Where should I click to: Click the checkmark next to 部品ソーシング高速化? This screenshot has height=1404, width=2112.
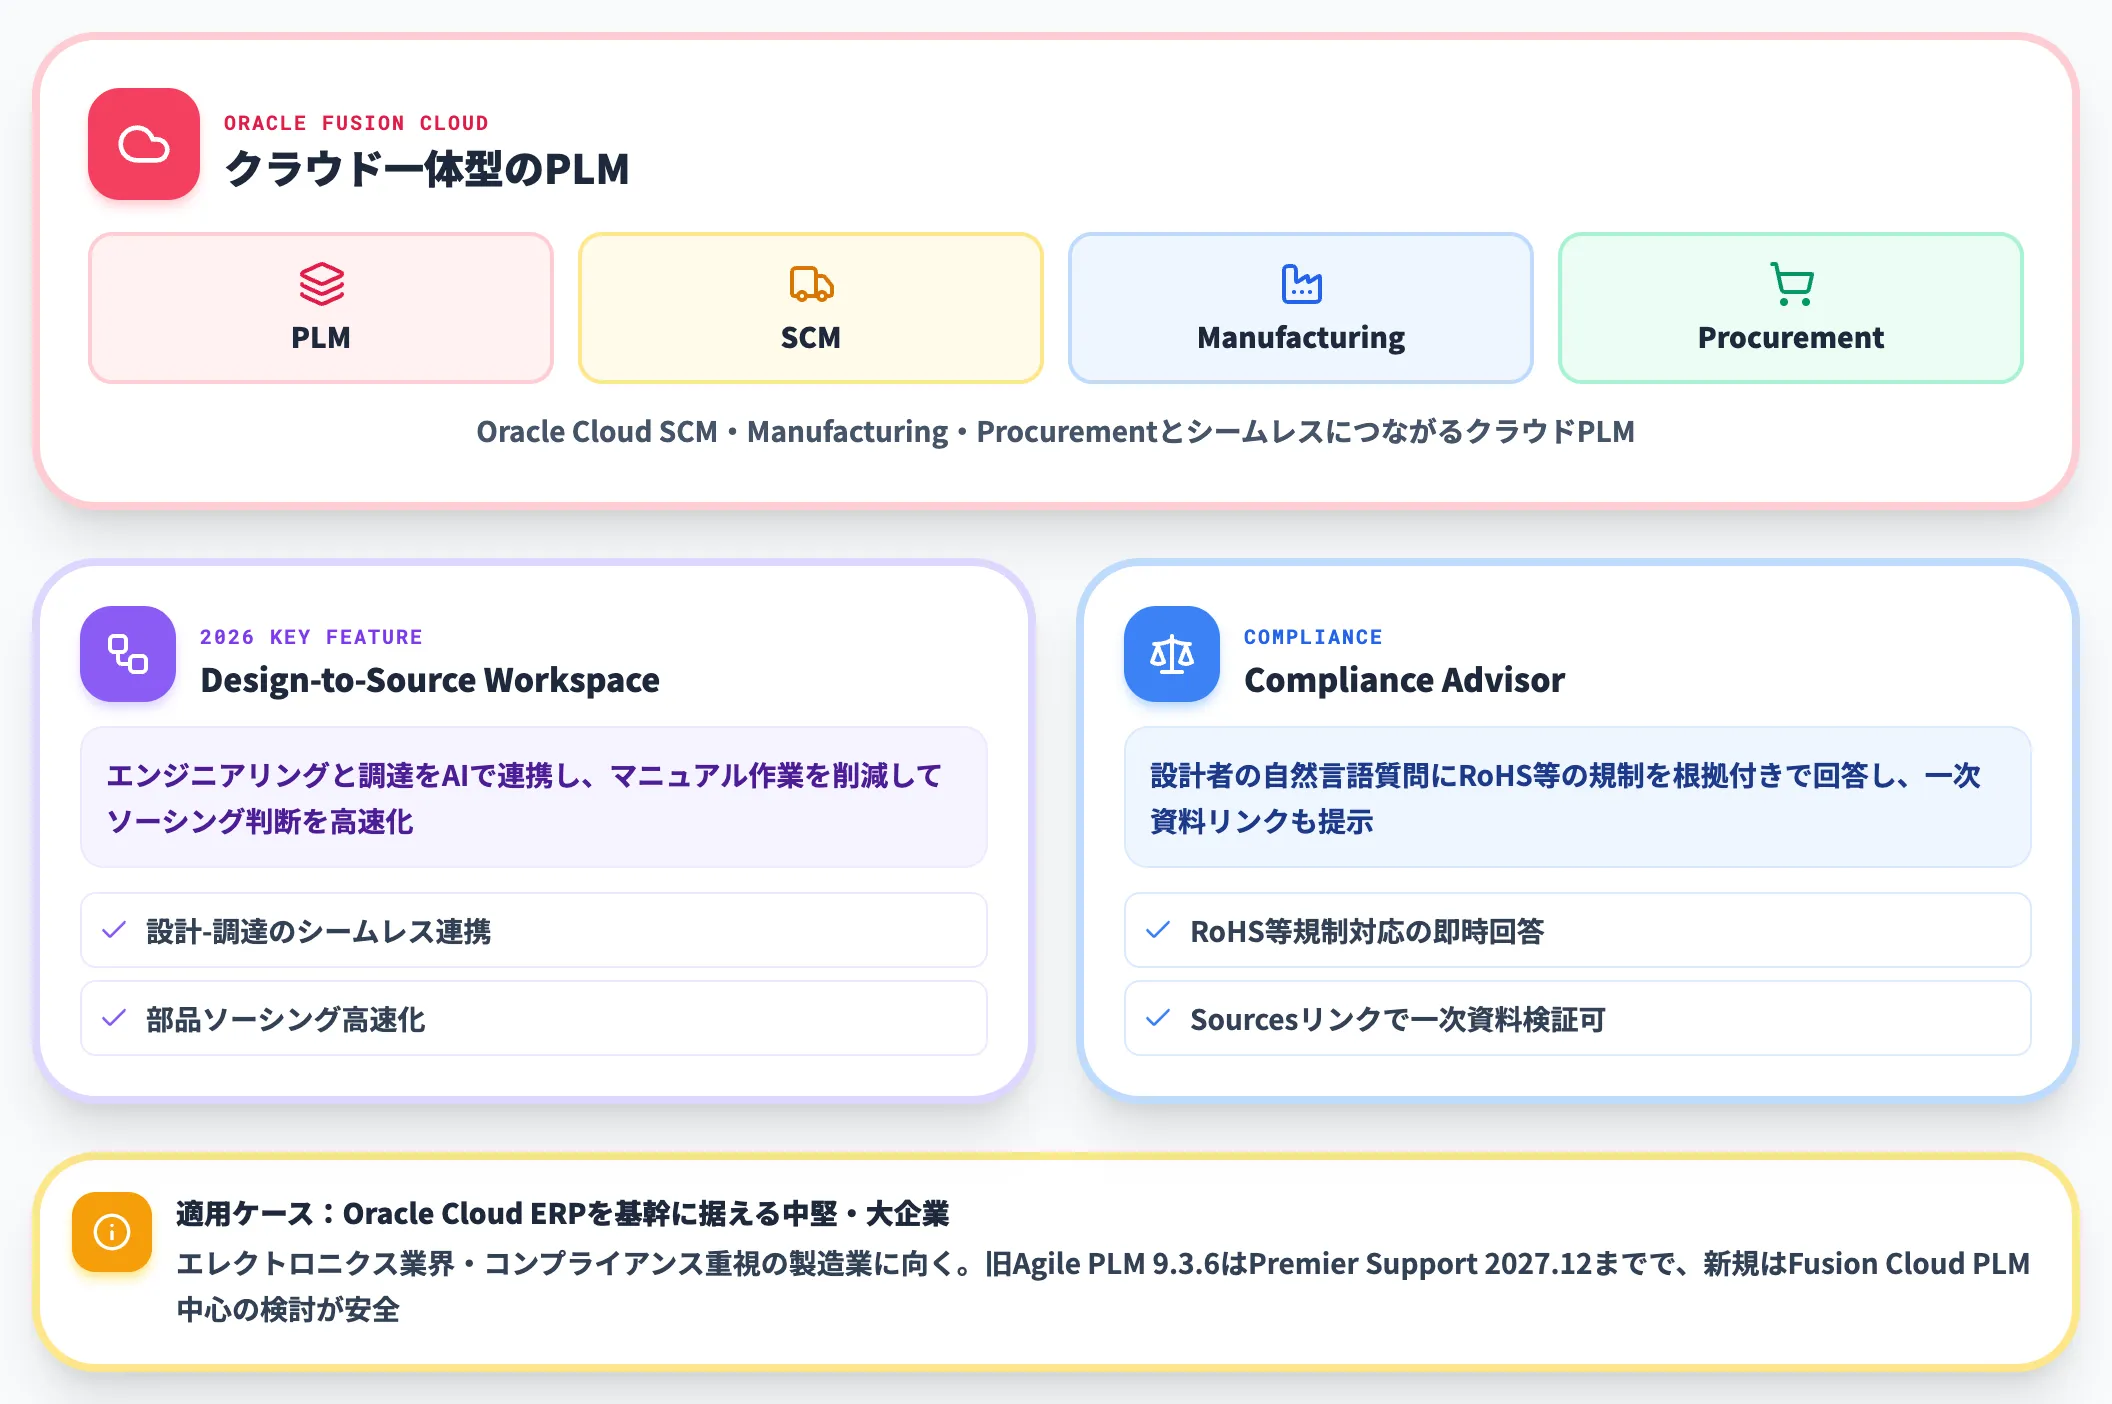pos(114,1018)
